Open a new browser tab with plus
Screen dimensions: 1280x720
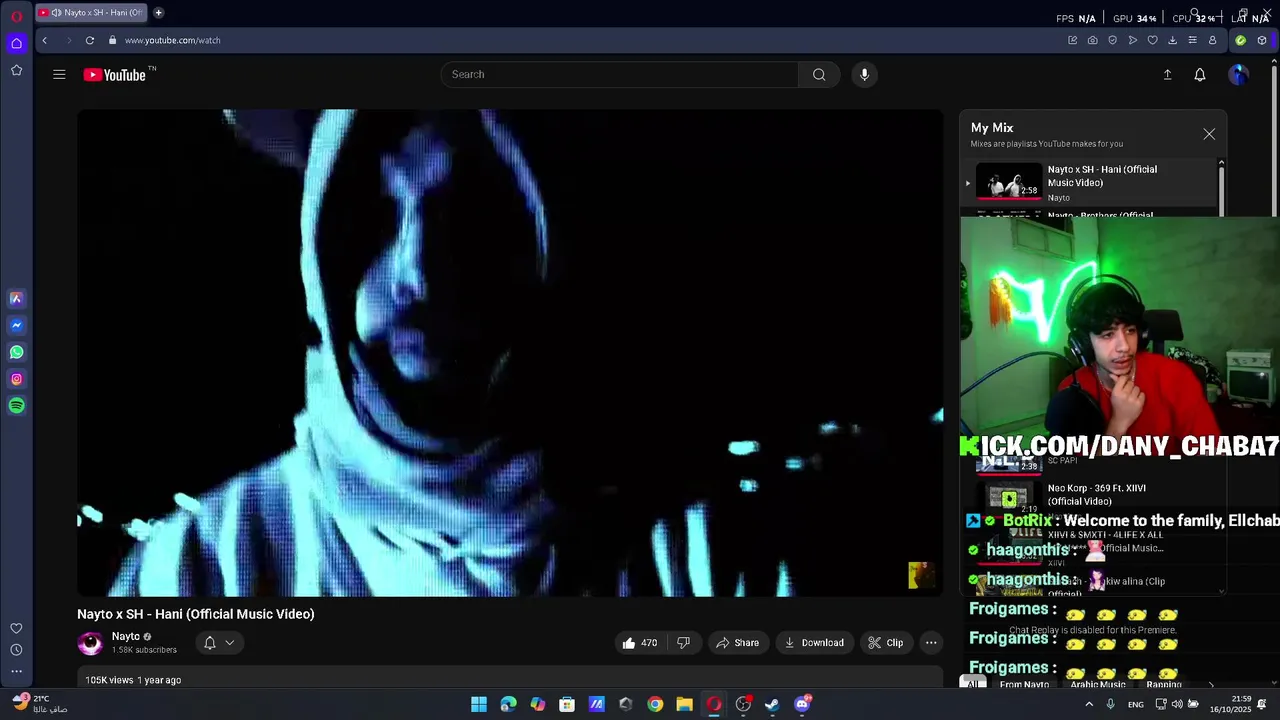coord(158,13)
